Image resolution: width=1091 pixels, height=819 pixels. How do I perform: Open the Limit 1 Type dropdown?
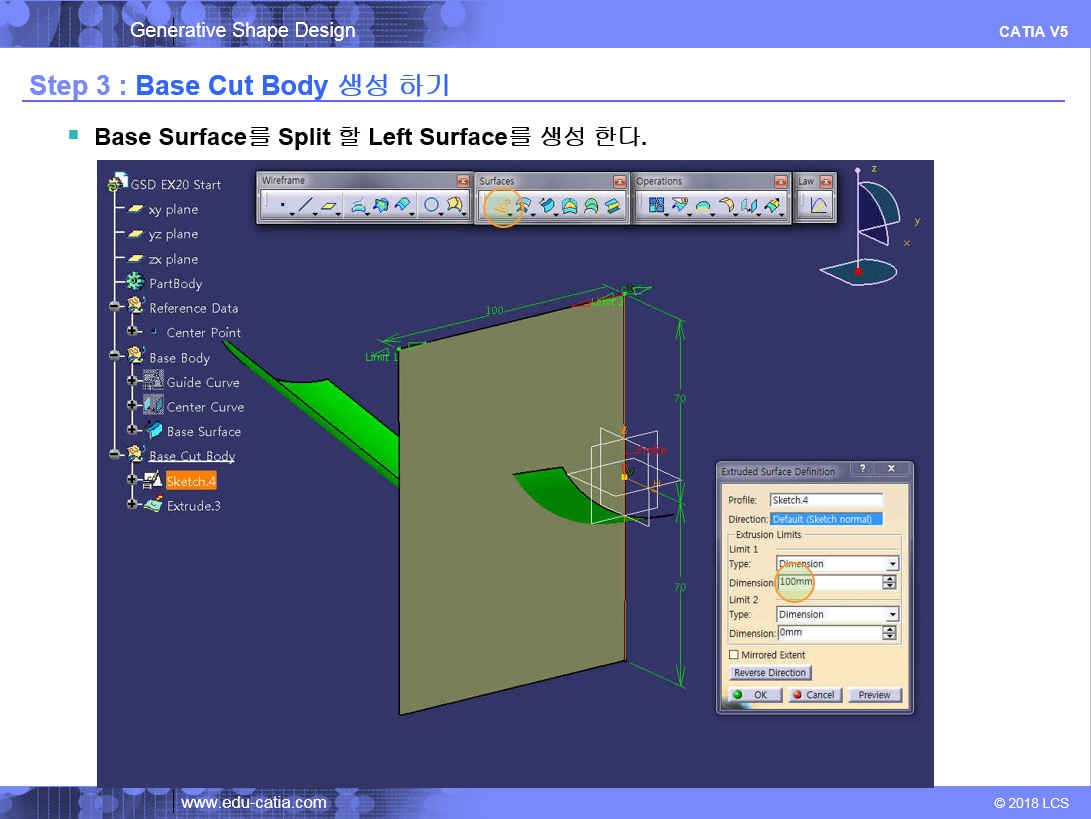coord(892,564)
